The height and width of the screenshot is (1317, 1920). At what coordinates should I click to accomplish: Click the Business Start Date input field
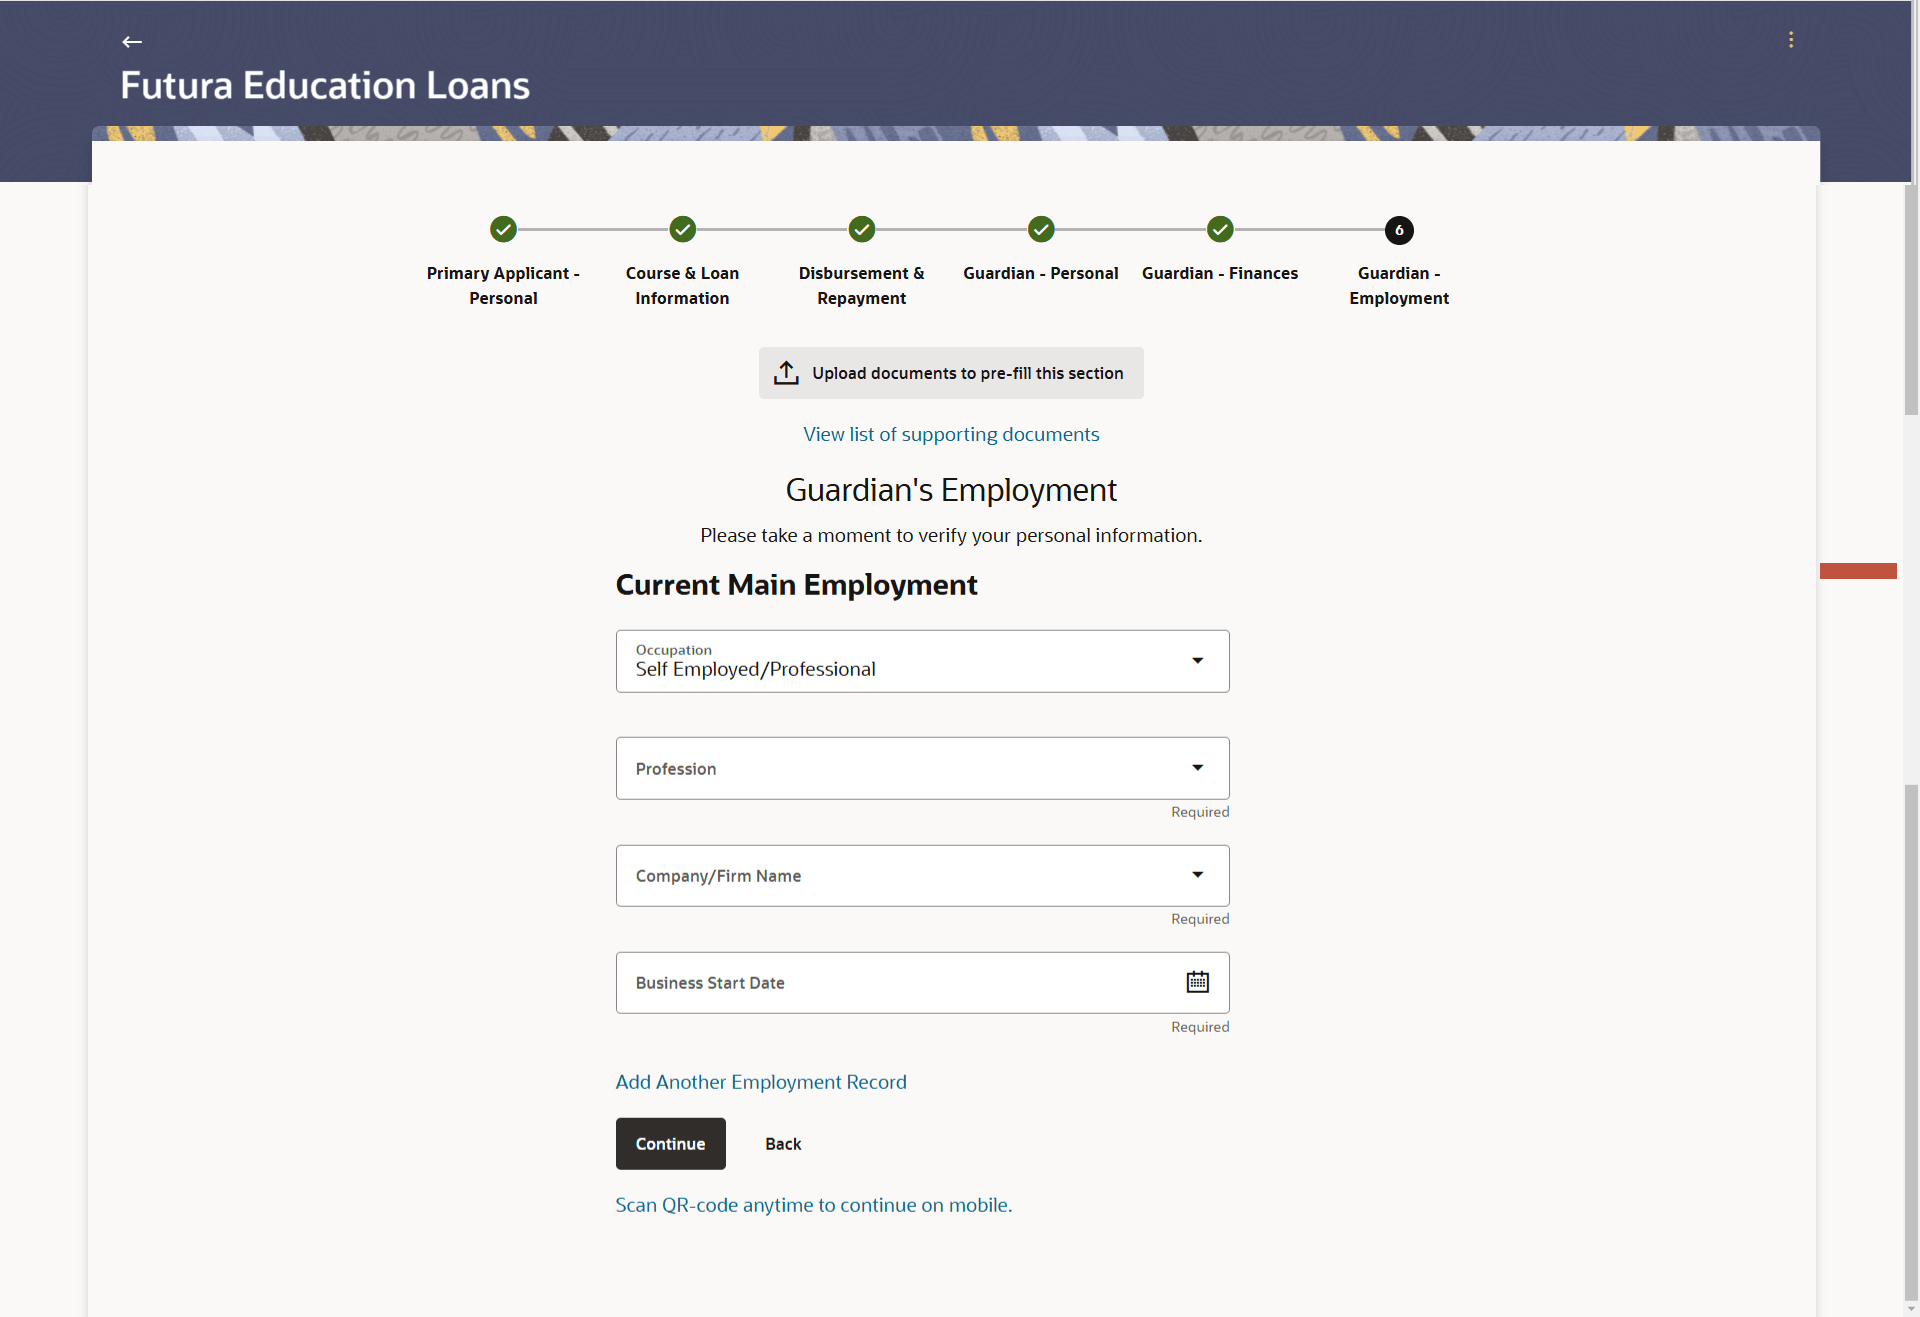tap(900, 983)
